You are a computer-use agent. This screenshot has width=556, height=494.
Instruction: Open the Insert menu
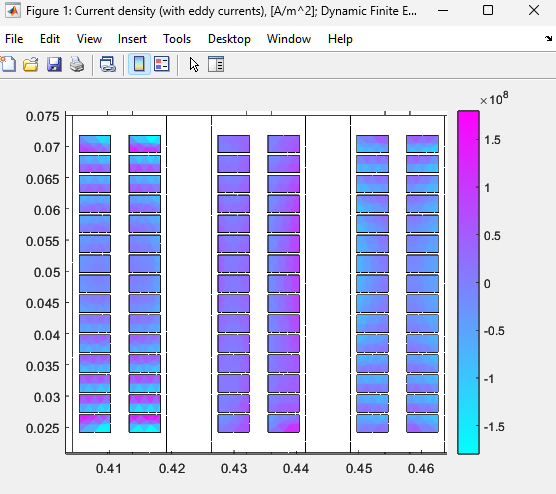tap(132, 39)
